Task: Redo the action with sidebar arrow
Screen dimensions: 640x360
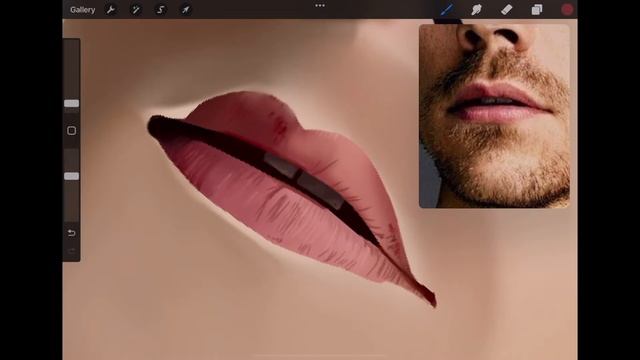Action: (x=71, y=251)
